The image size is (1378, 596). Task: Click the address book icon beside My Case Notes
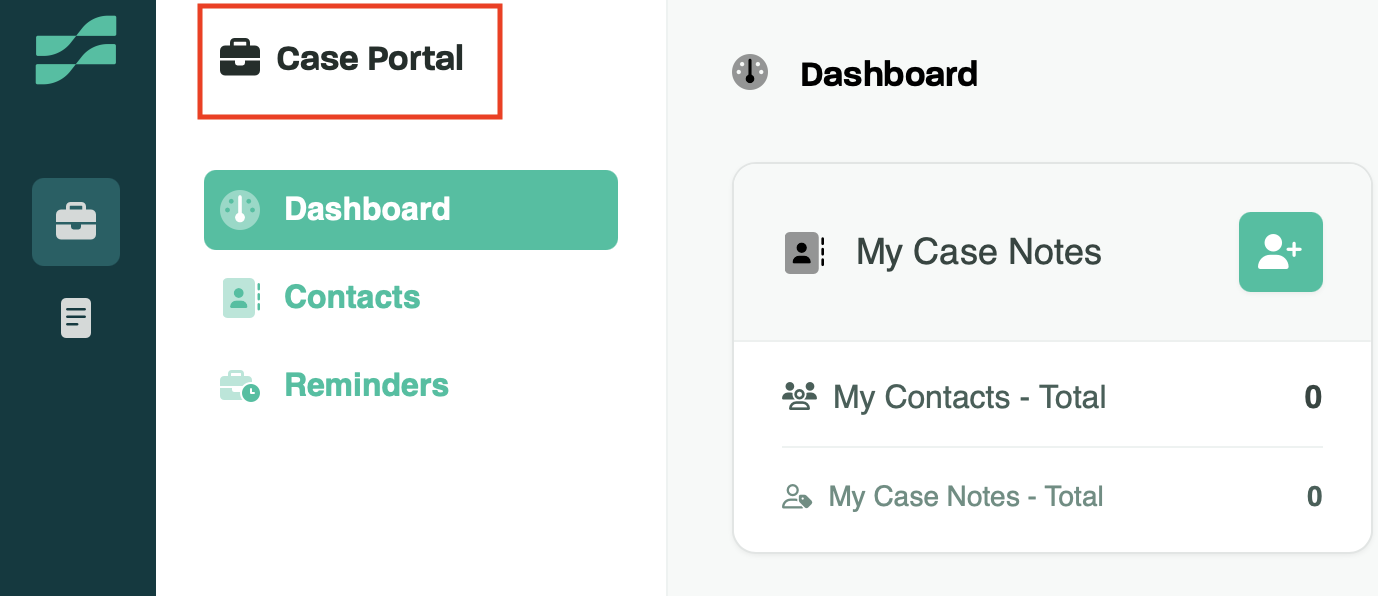[804, 252]
